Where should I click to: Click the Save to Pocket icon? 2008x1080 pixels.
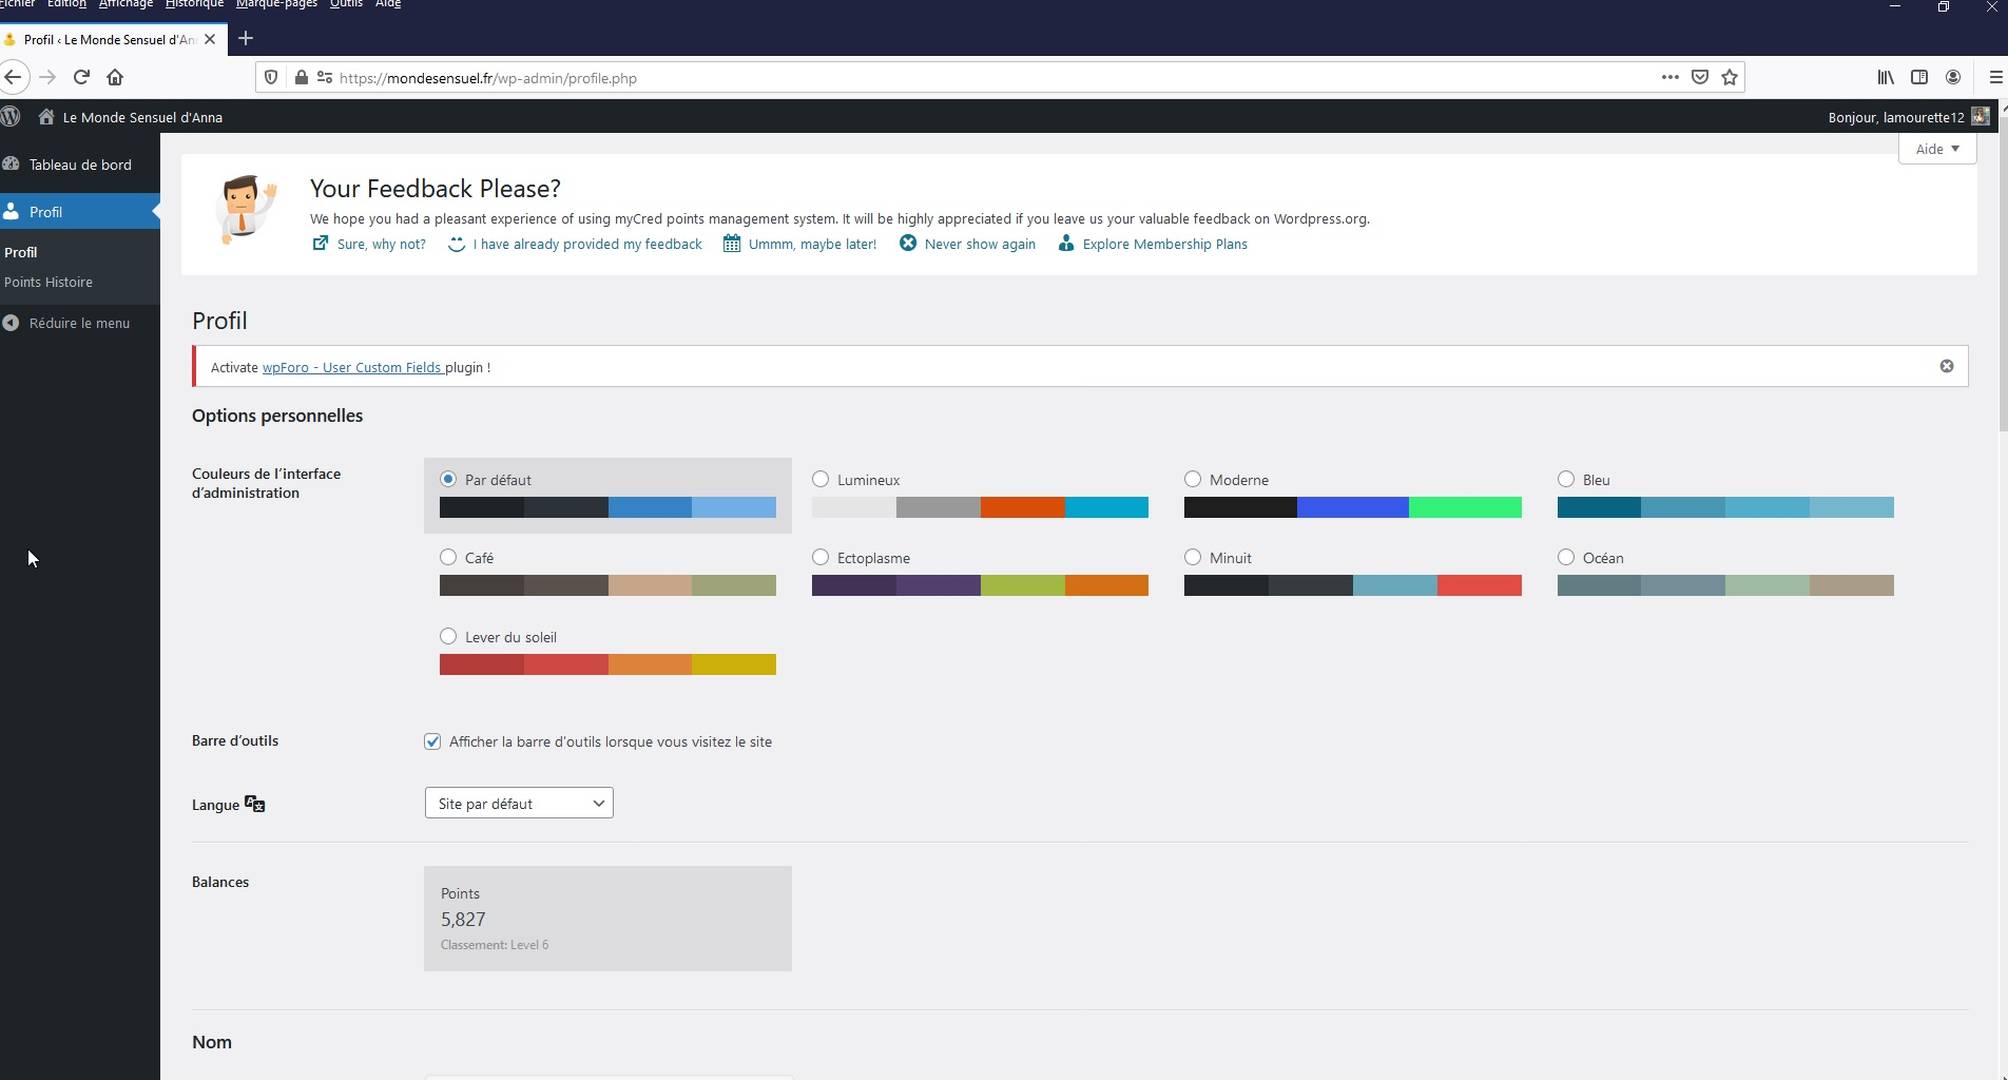coord(1700,77)
